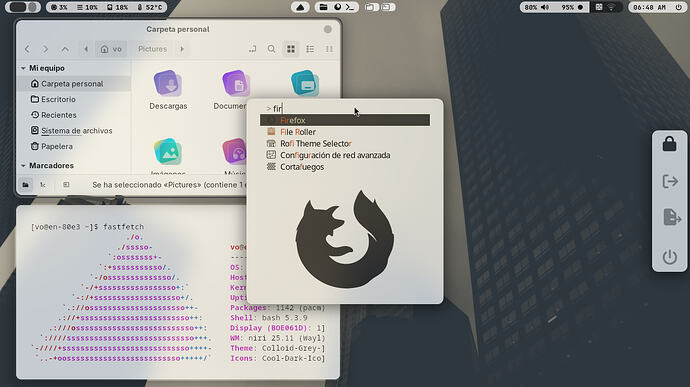
Task: Open the Cortafuegos entry
Action: point(345,167)
